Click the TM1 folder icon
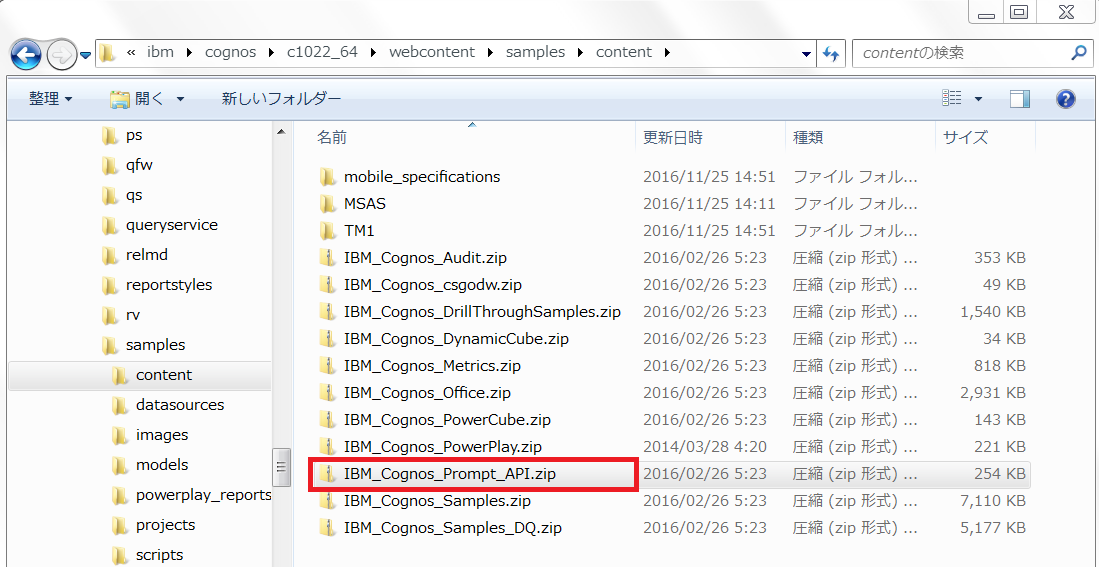The height and width of the screenshot is (567, 1099). tap(327, 231)
